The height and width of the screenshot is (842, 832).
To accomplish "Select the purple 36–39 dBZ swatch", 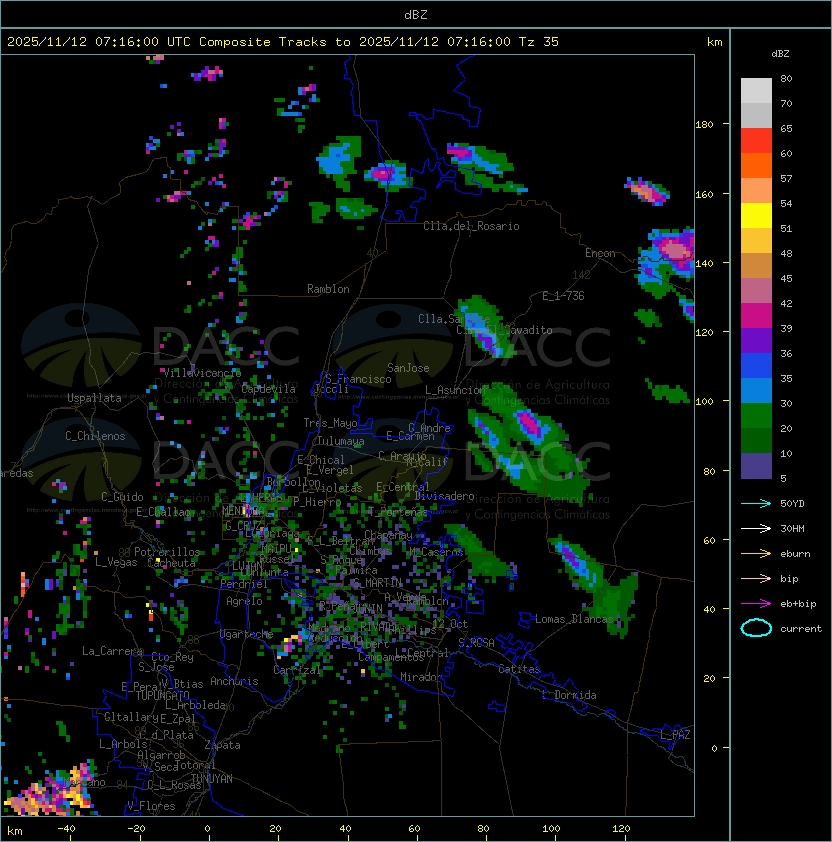I will [x=756, y=340].
